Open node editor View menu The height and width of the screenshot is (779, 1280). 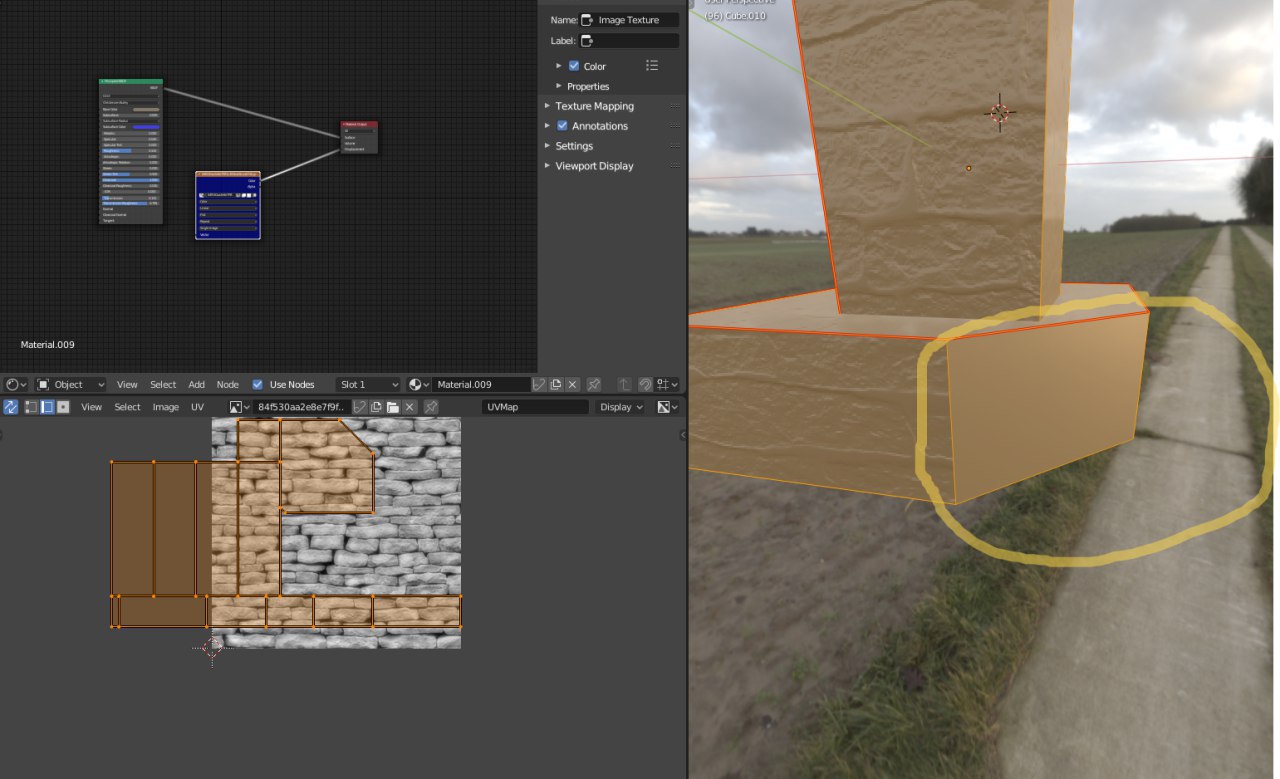127,384
